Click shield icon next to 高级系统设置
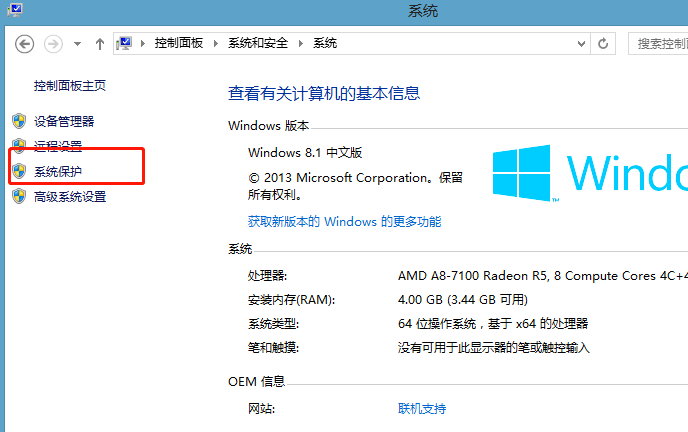The width and height of the screenshot is (688, 432). (x=19, y=196)
